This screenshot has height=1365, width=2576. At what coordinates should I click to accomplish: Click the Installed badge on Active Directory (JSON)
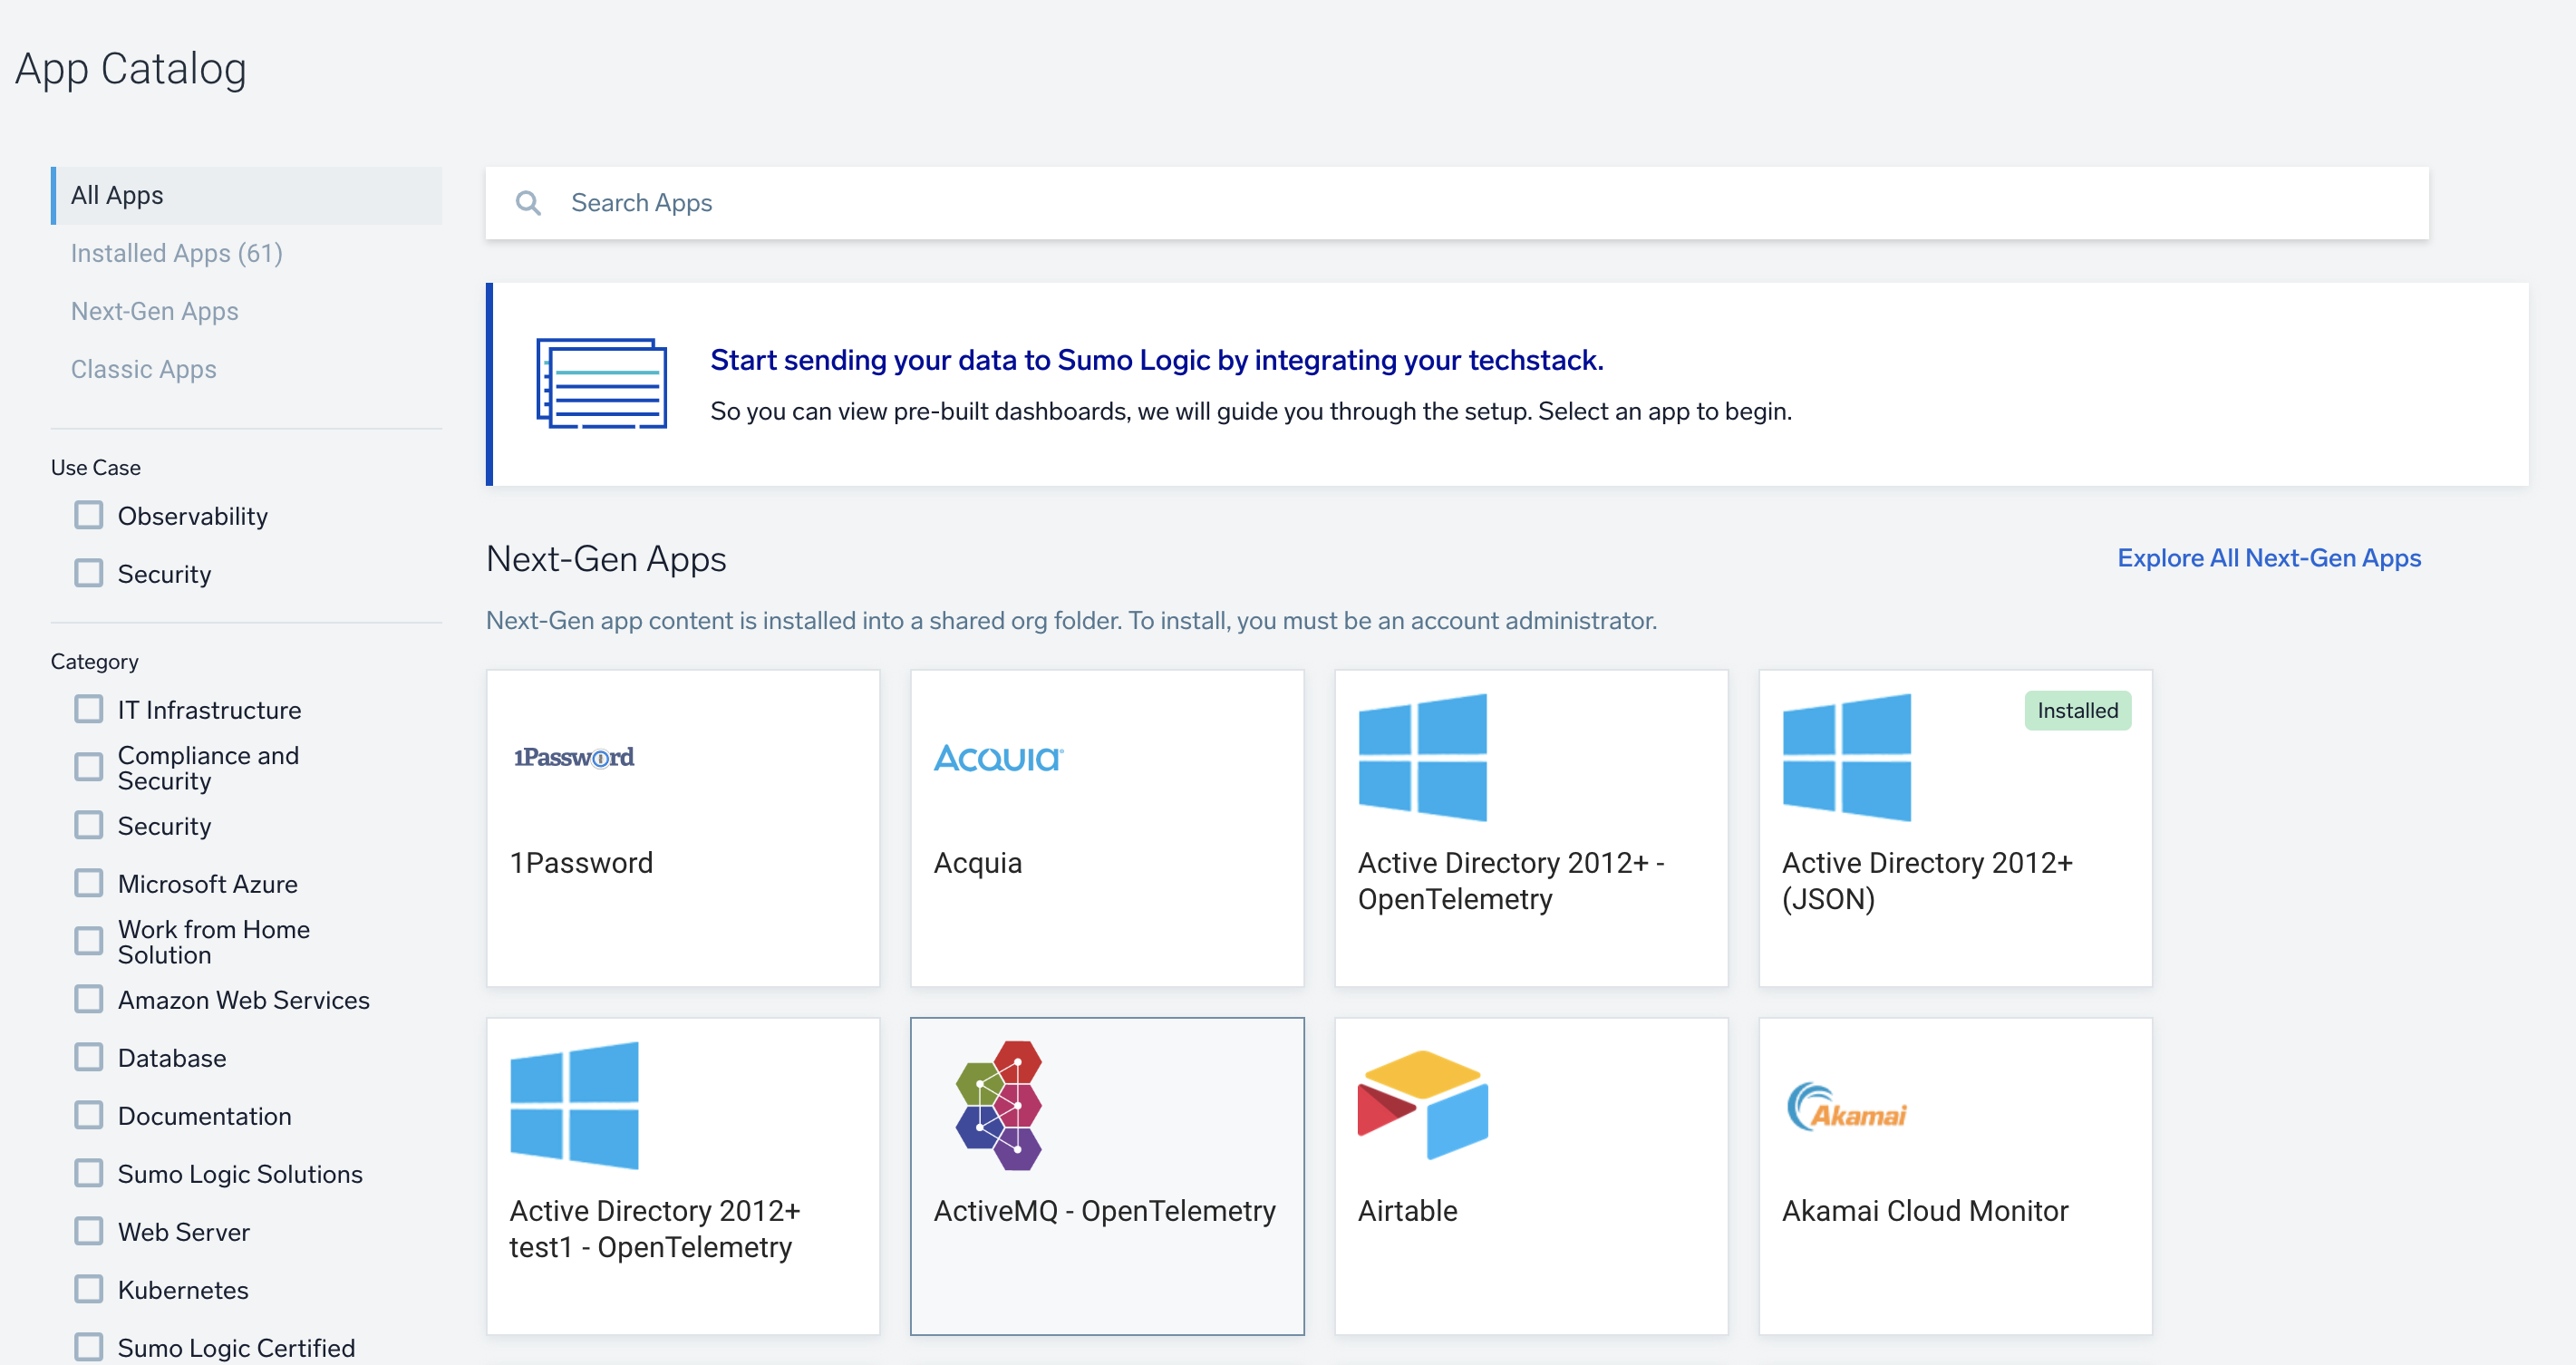[2077, 710]
